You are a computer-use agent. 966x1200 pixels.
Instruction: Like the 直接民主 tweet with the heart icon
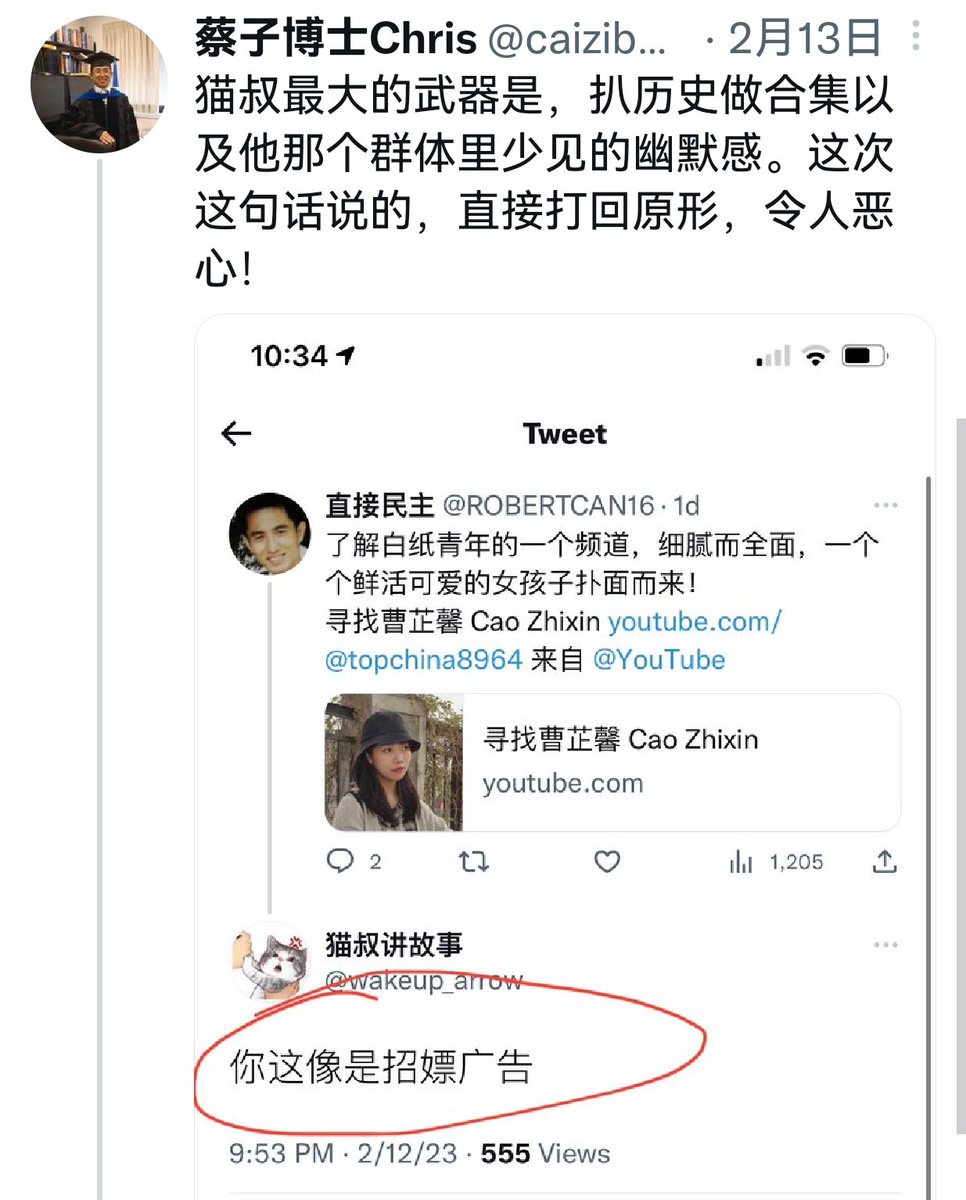pyautogui.click(x=607, y=861)
